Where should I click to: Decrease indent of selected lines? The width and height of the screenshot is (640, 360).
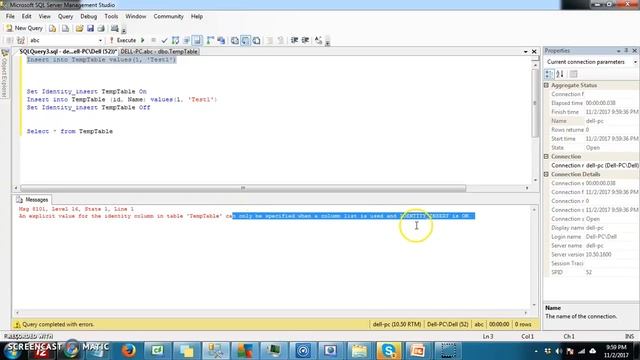tap(294, 40)
